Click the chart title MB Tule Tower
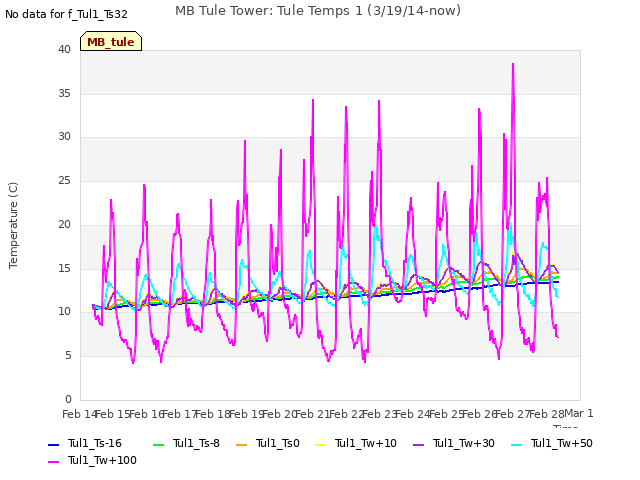This screenshot has width=640, height=480. pos(318,11)
